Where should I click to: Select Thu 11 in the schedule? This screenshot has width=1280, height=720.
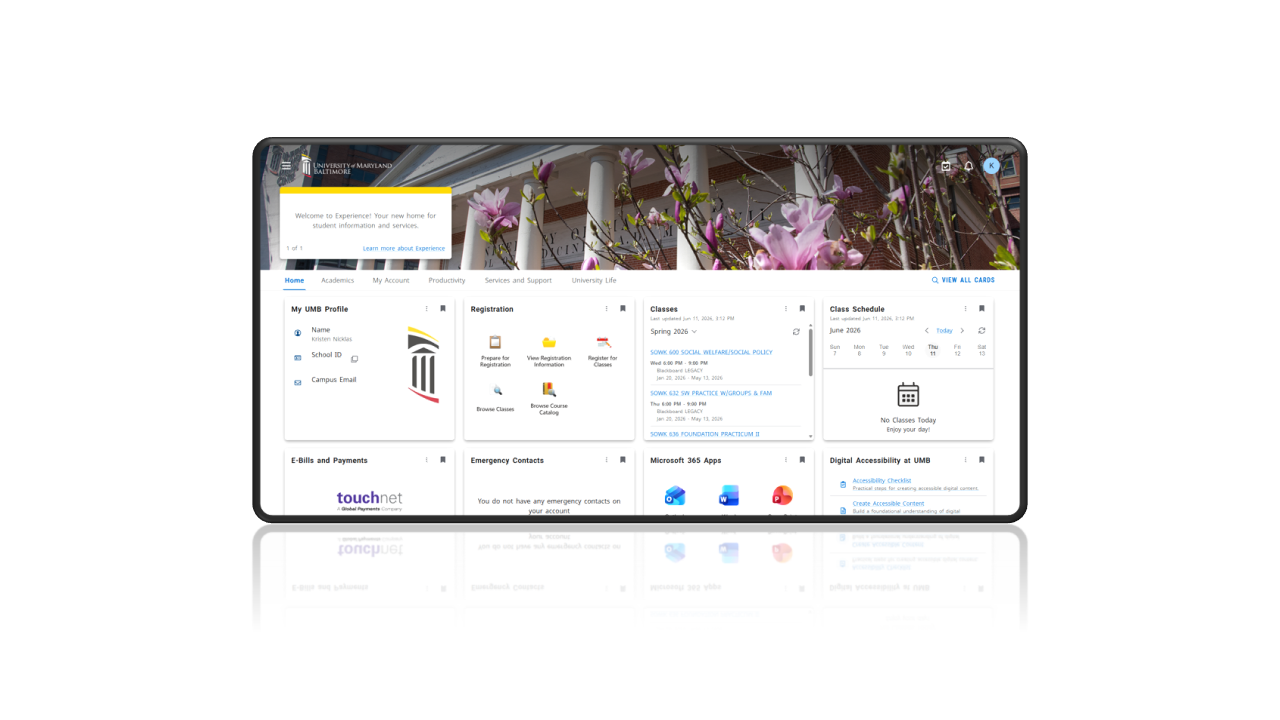pyautogui.click(x=933, y=350)
